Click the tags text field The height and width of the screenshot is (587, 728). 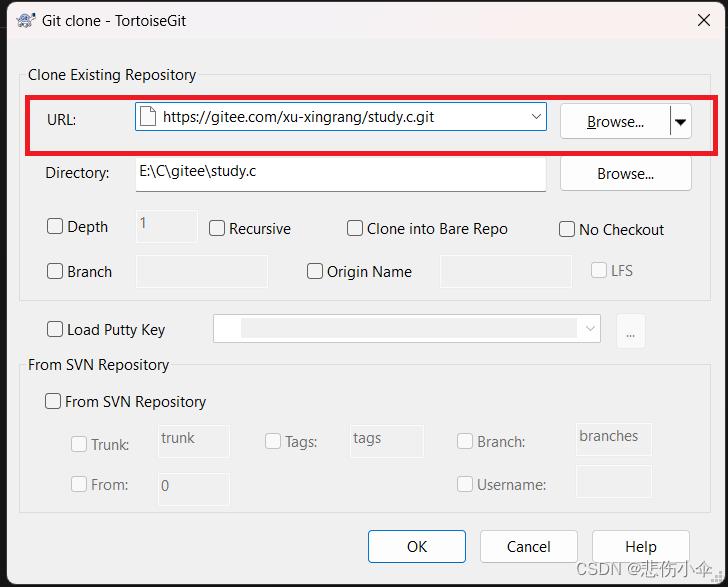click(x=387, y=441)
